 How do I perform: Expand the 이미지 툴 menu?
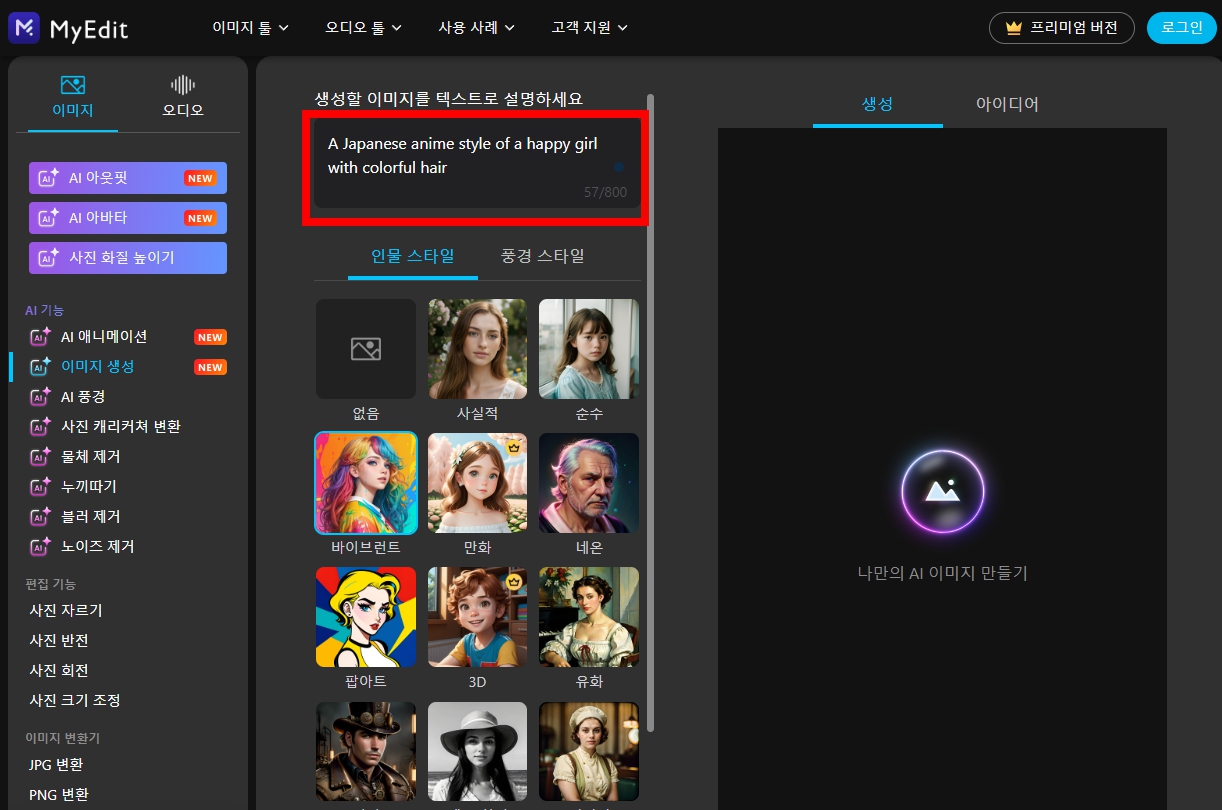(x=249, y=28)
